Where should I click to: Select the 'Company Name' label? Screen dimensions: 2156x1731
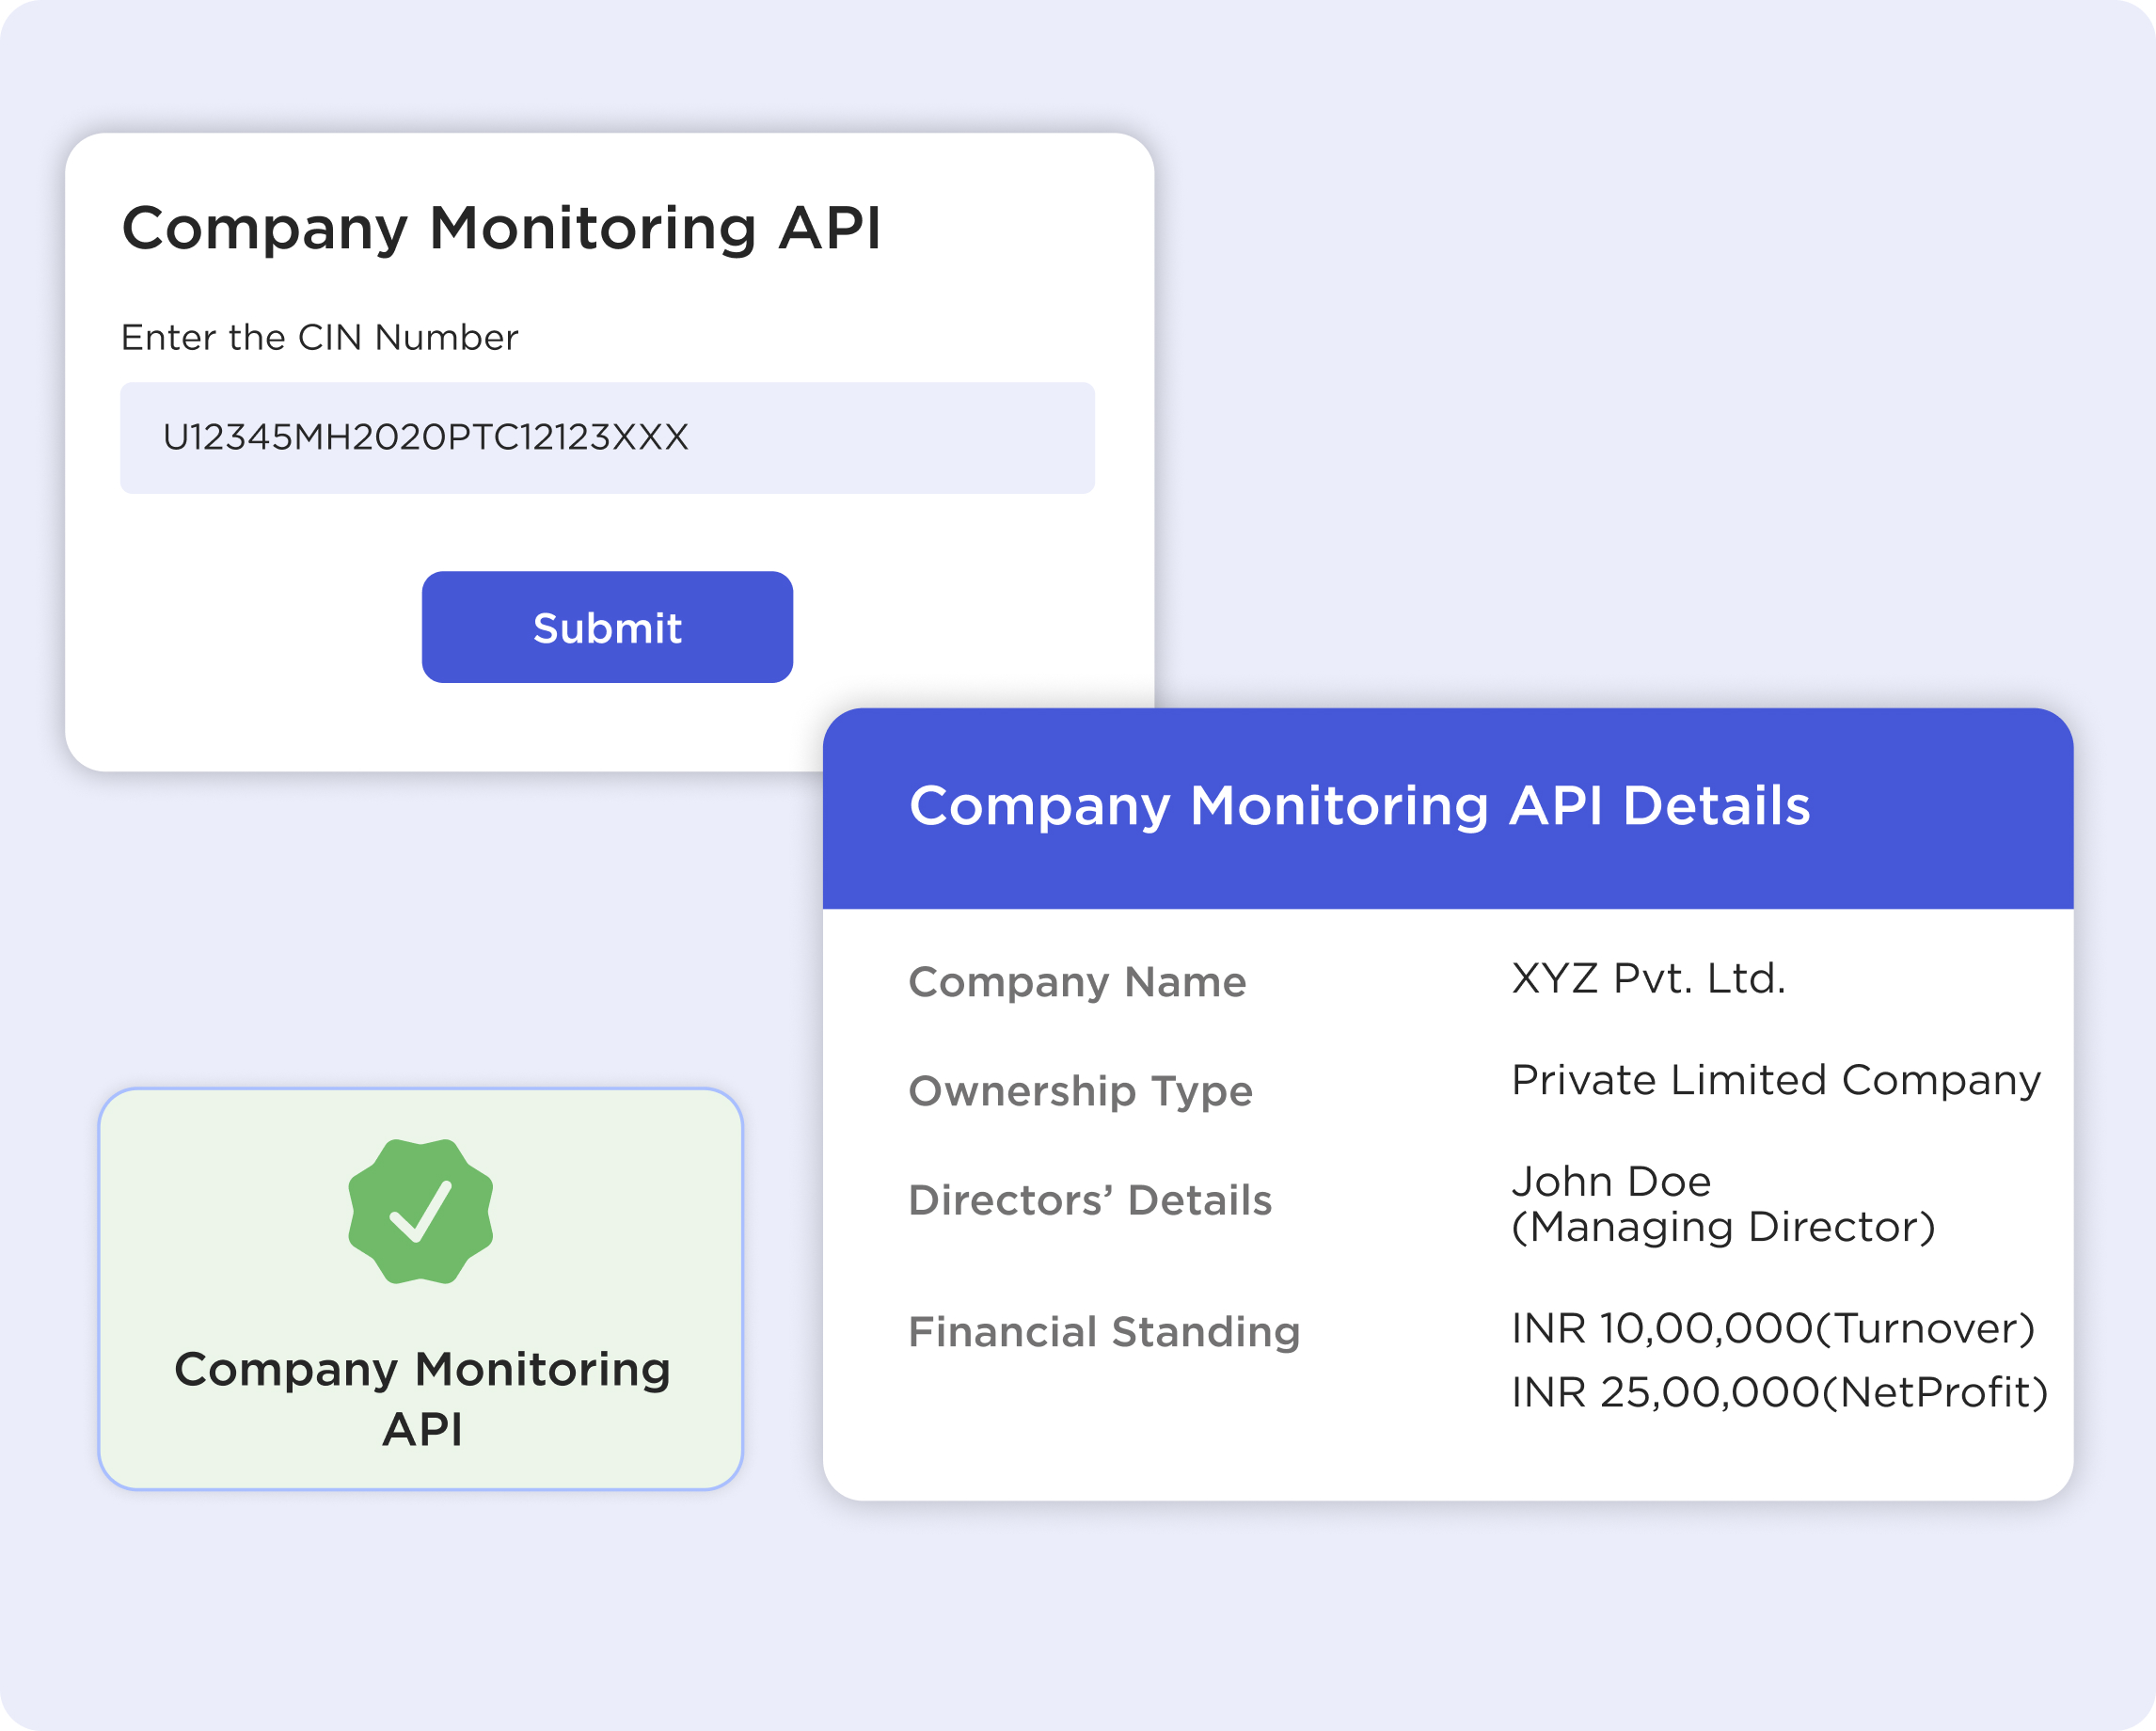click(1077, 983)
